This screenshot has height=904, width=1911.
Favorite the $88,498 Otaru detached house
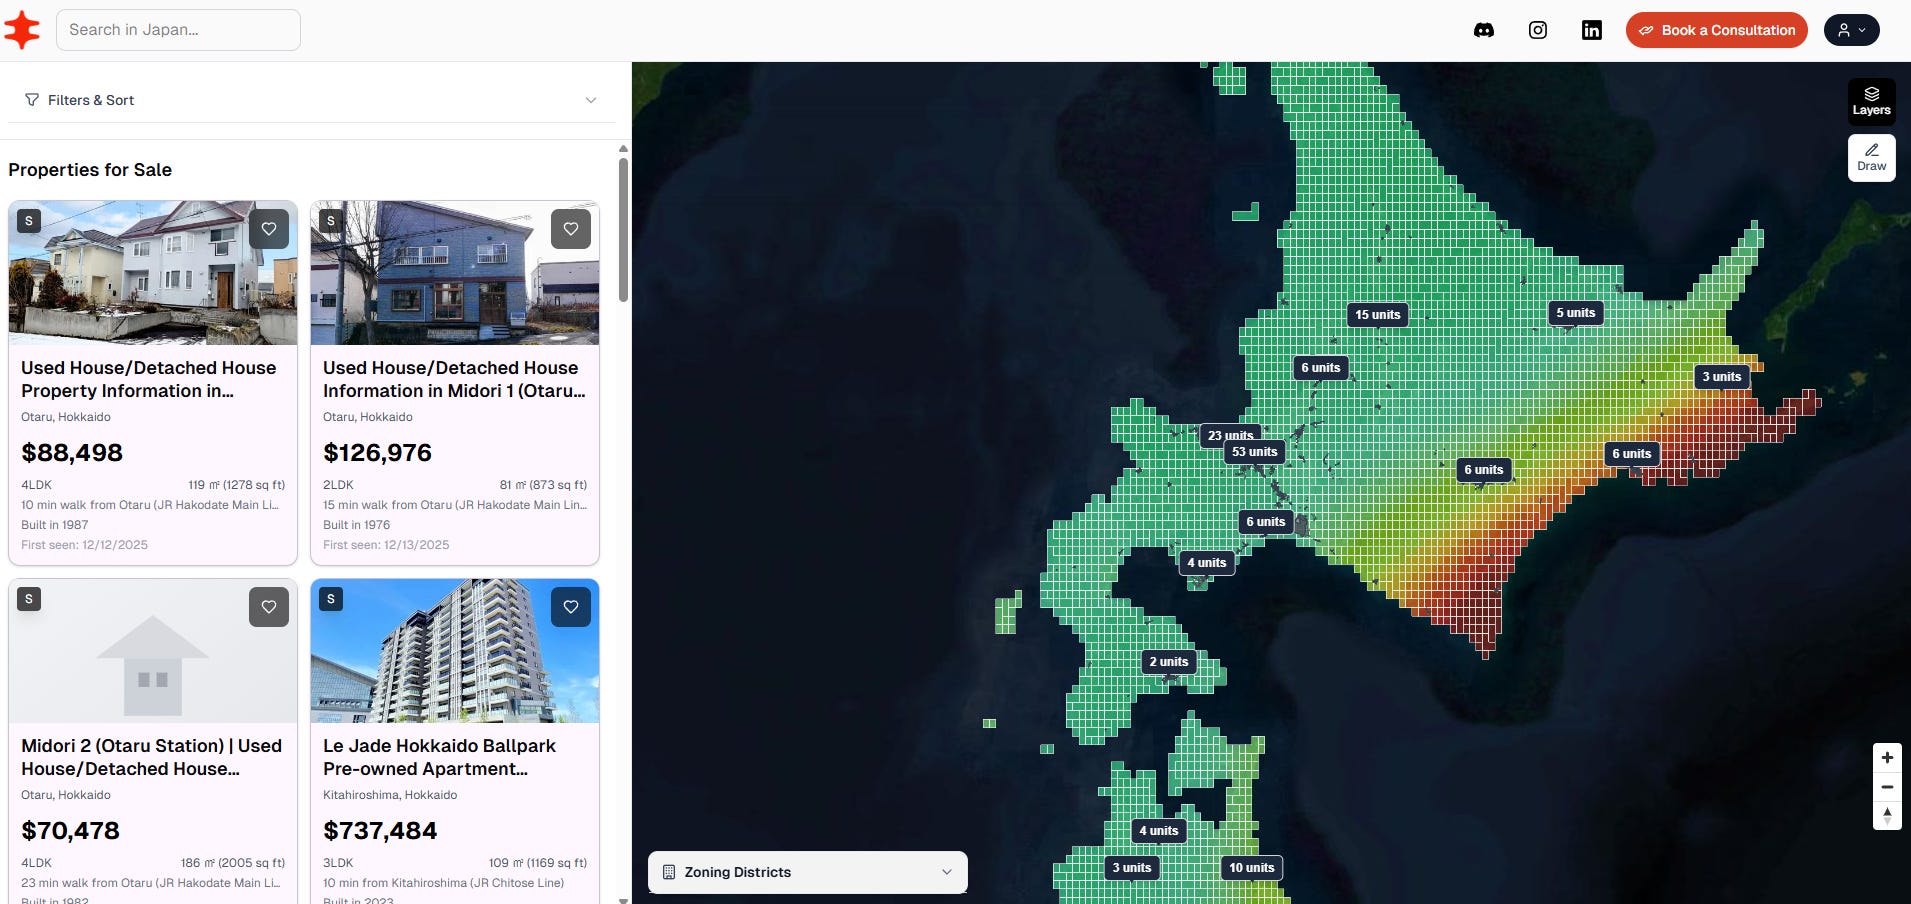(x=268, y=229)
